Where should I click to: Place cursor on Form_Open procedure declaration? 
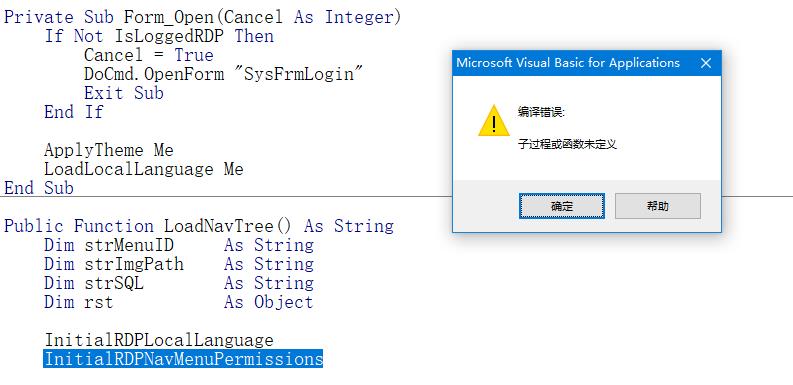202,17
